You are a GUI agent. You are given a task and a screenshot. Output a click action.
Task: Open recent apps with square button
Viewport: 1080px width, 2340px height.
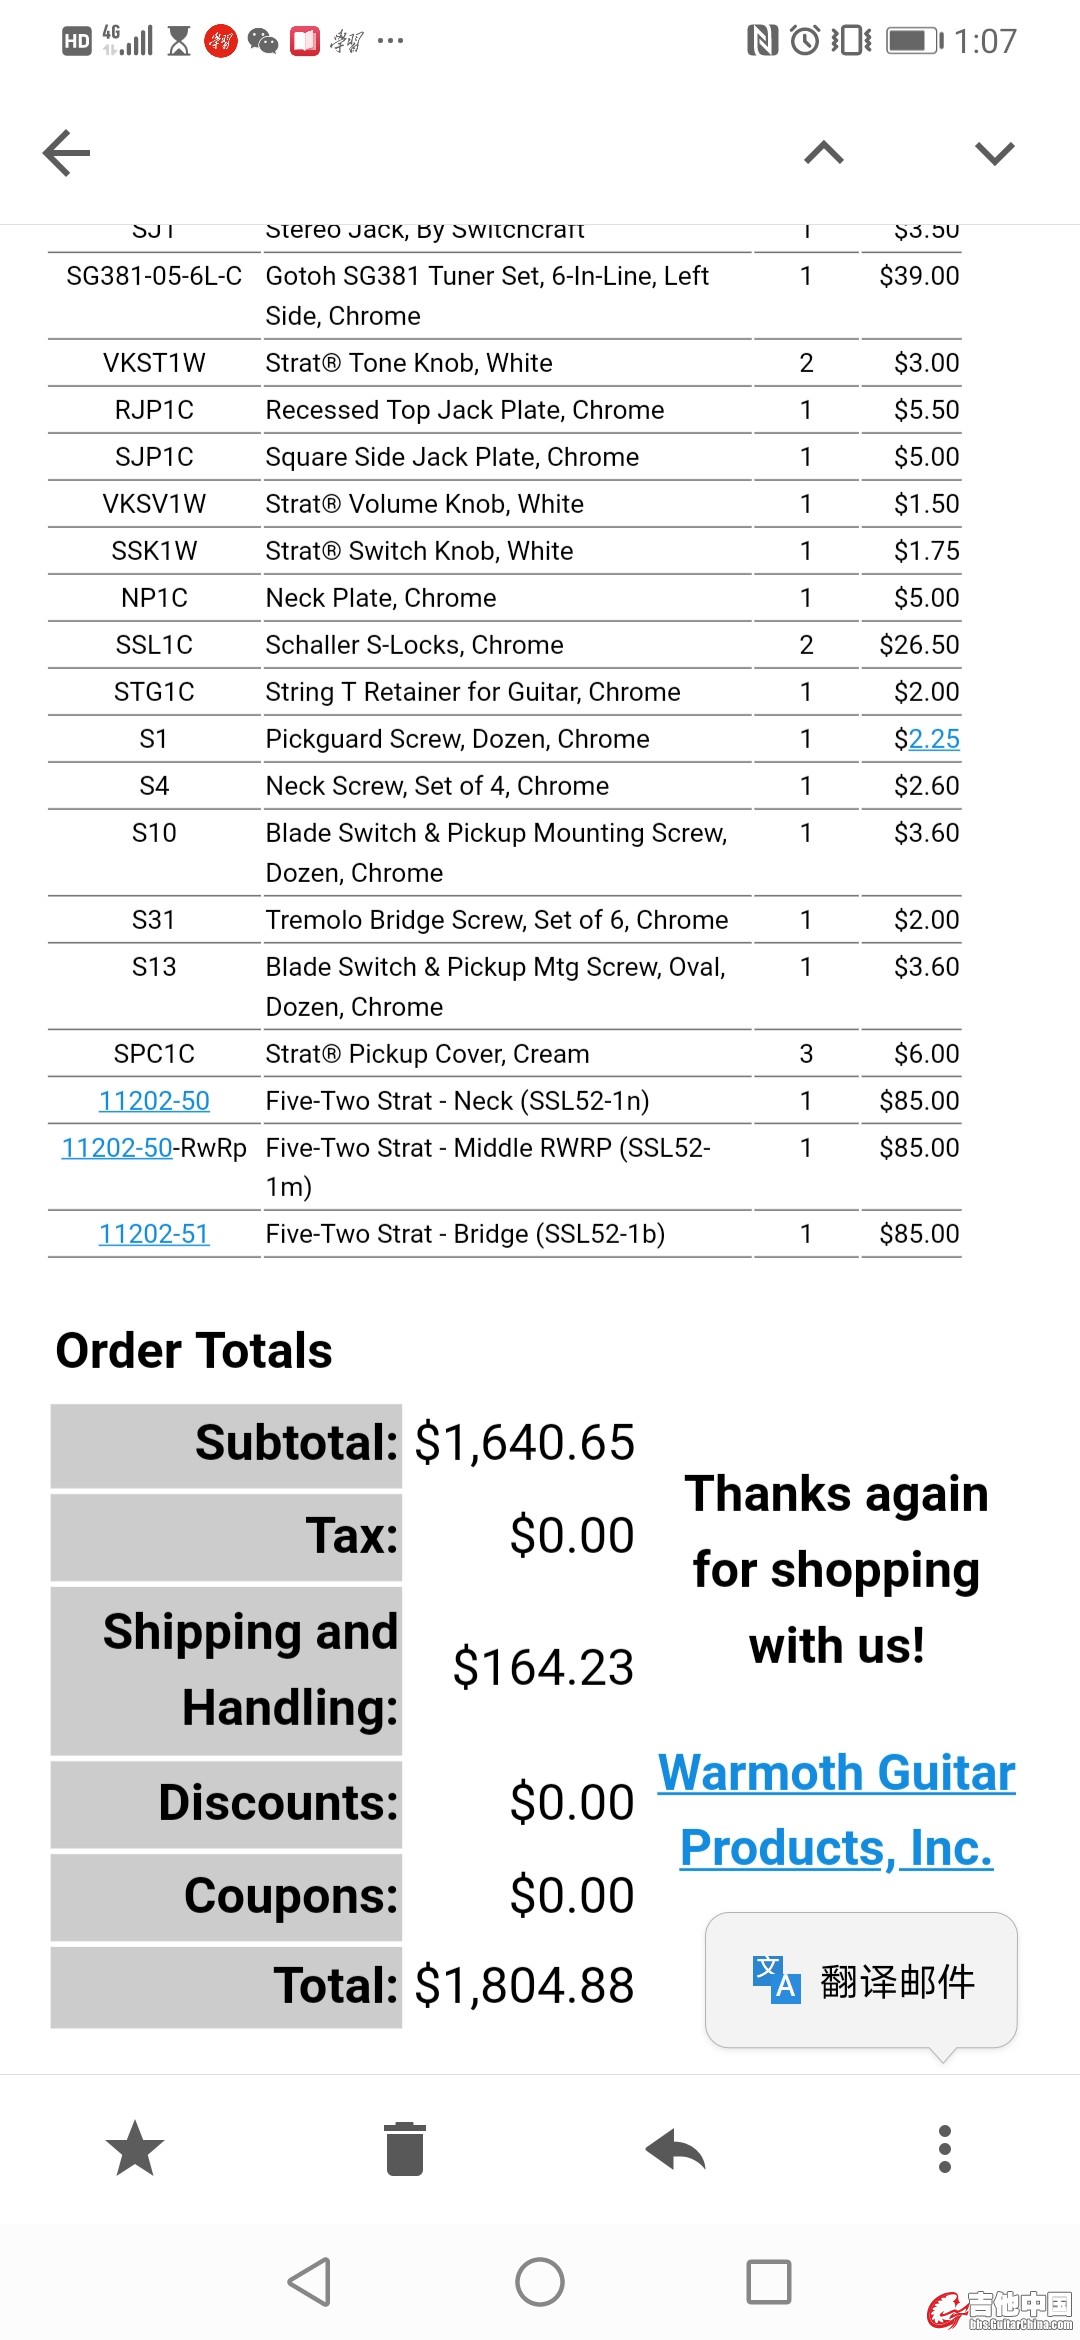click(x=768, y=2282)
